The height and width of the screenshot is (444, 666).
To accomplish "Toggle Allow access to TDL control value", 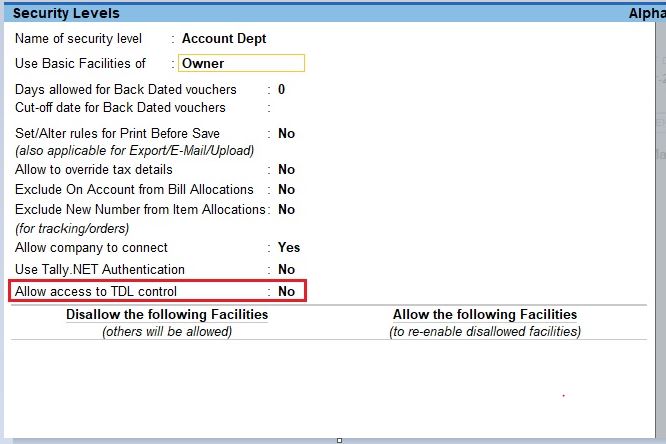I will [286, 291].
